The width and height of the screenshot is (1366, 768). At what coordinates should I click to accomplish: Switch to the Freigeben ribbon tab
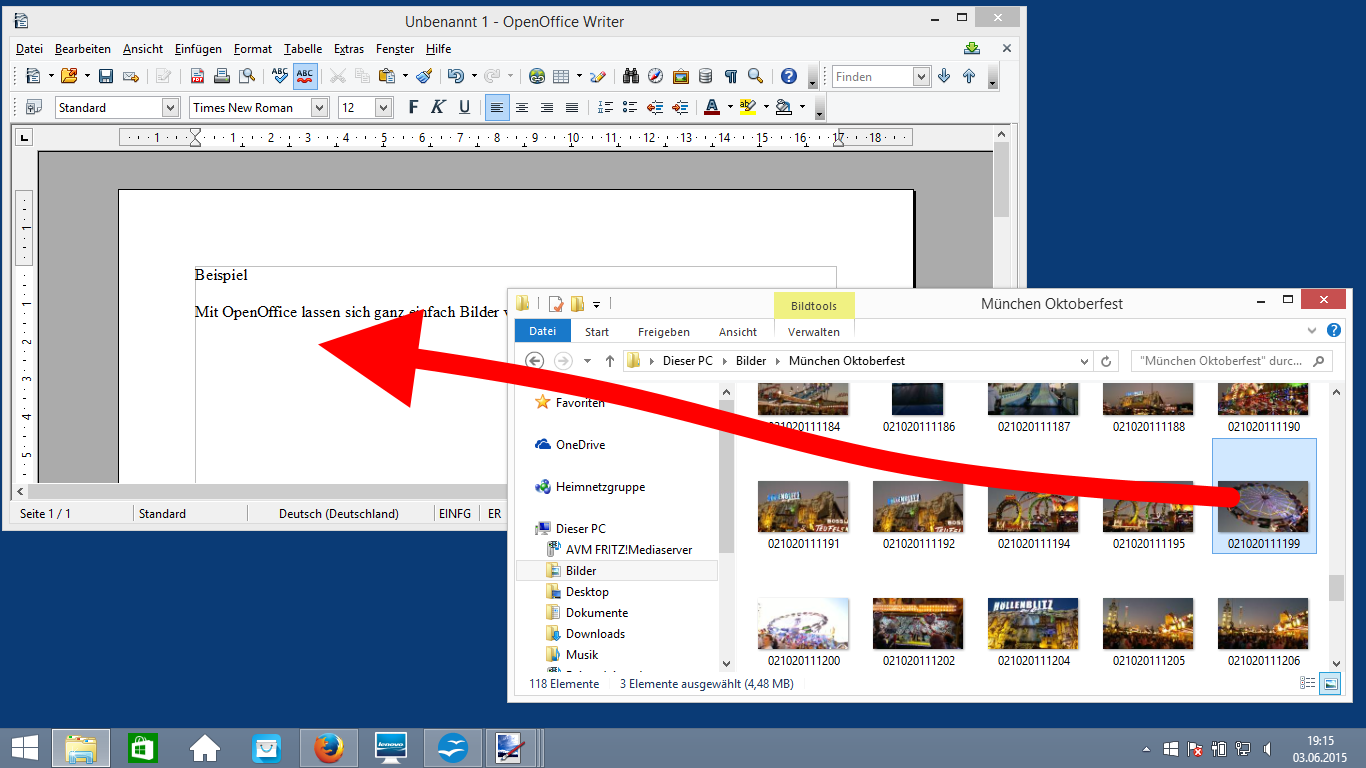(x=663, y=332)
